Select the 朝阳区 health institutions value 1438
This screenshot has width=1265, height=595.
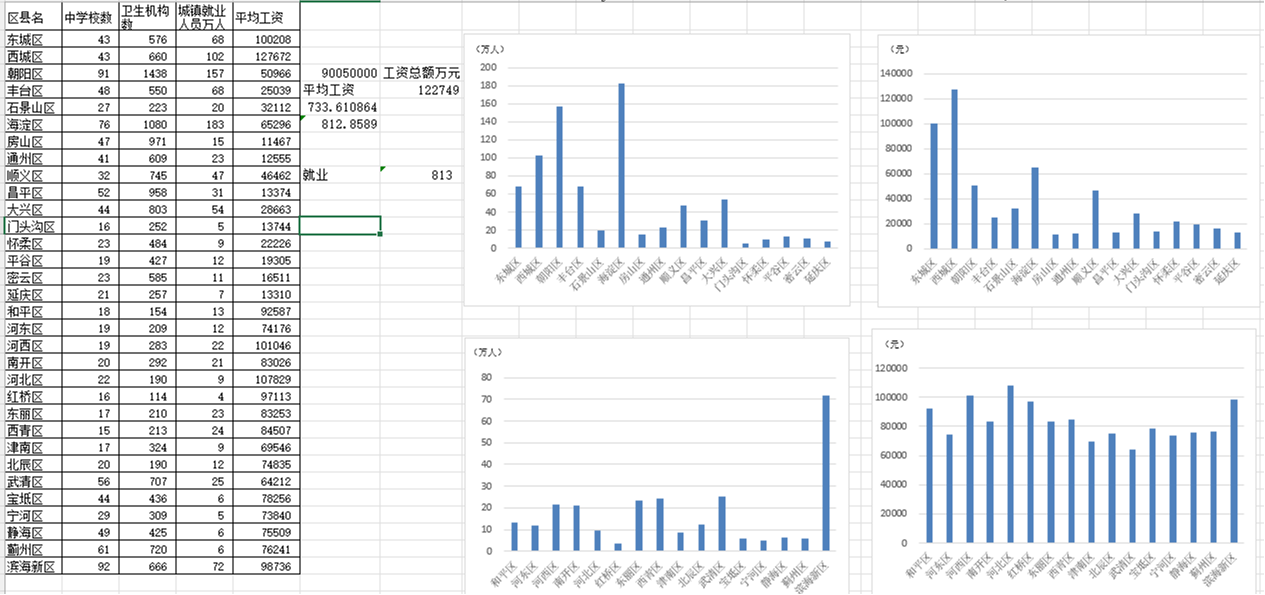[x=147, y=74]
